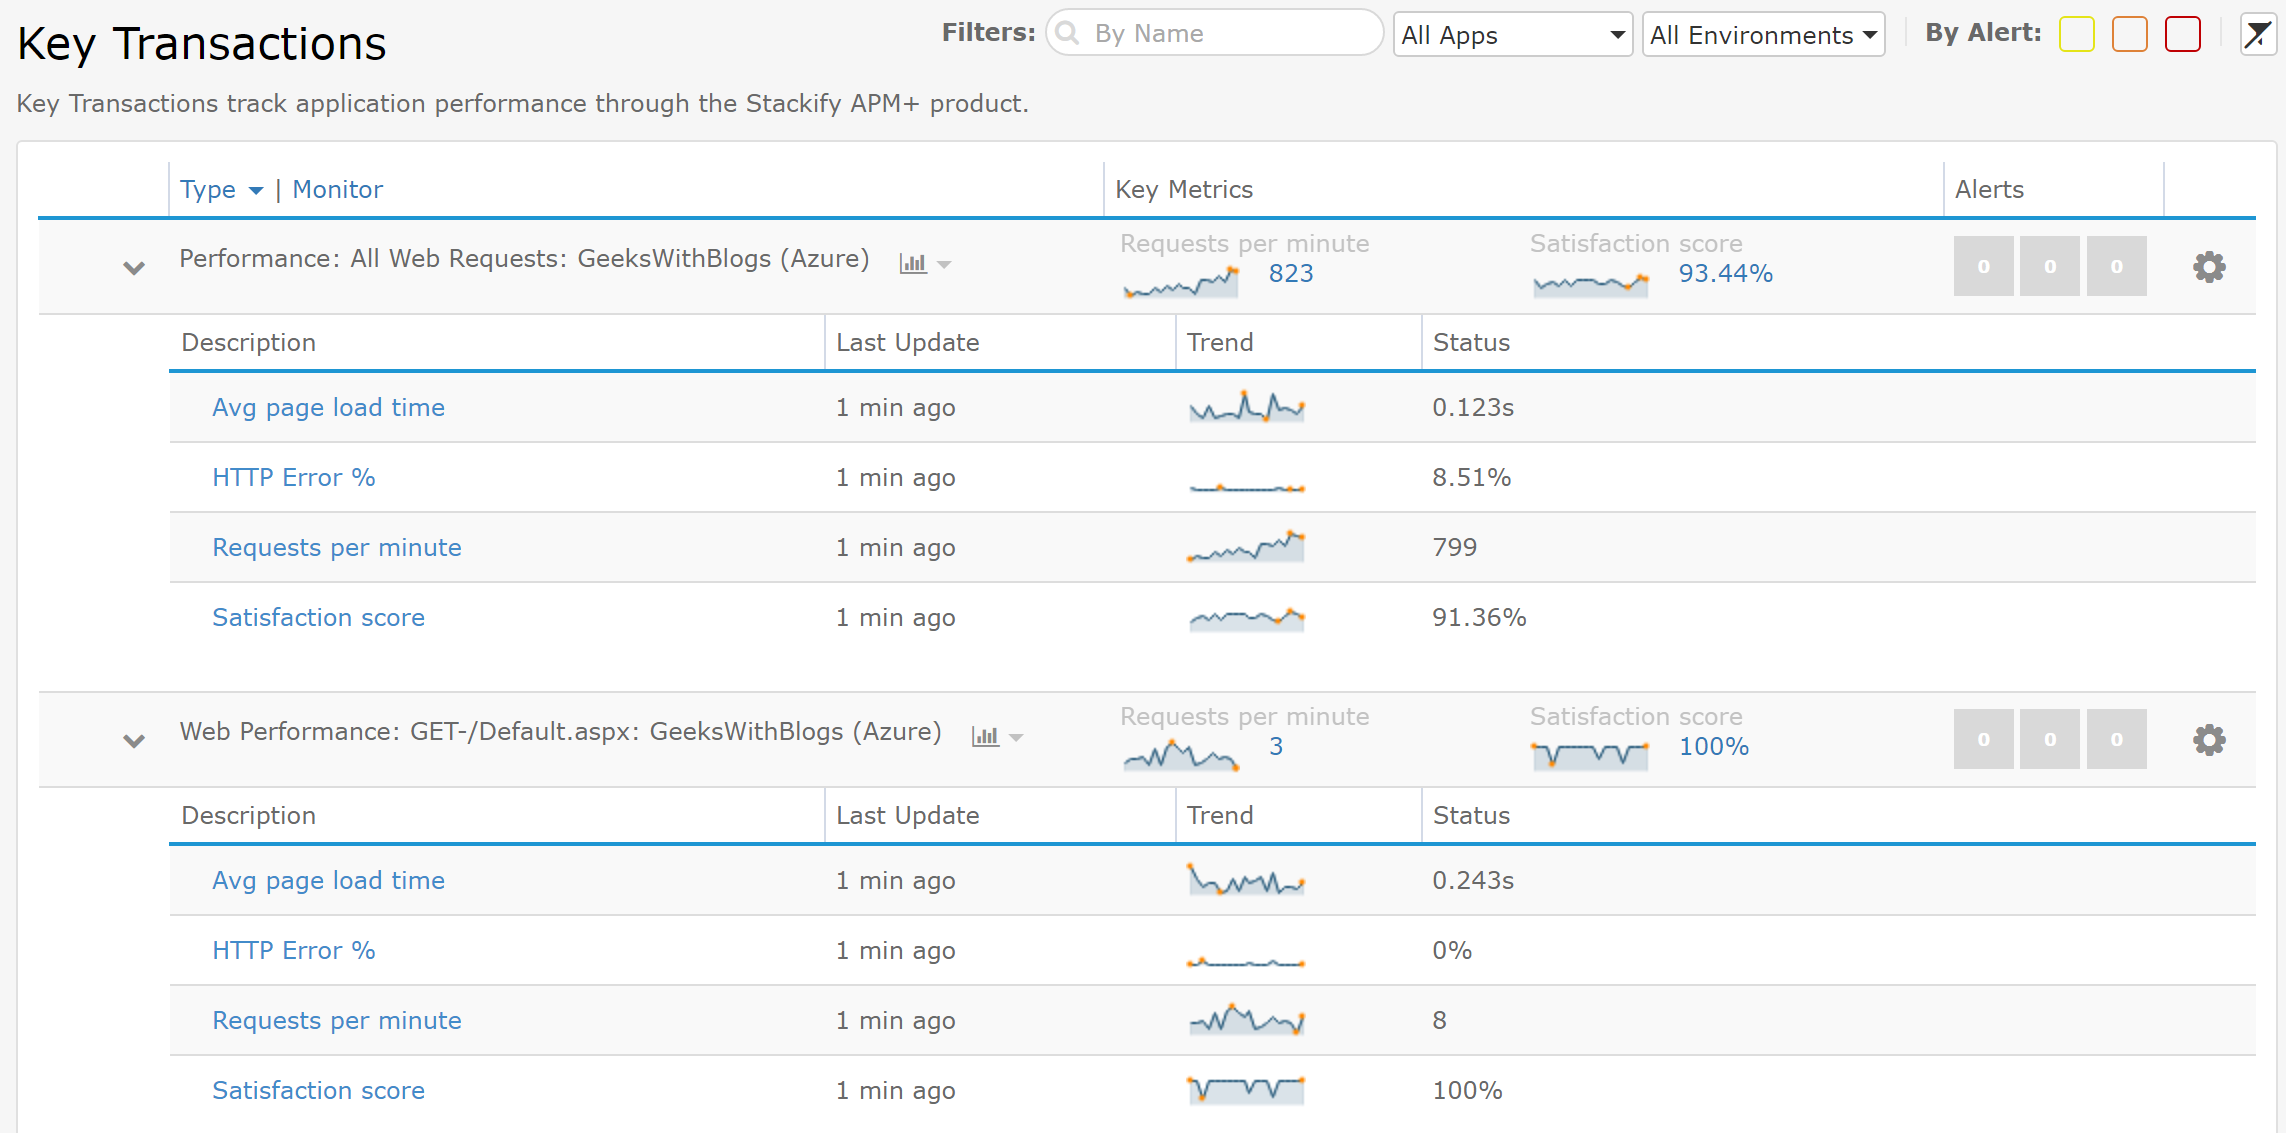Click chart icon beside GET-/Default.aspx transaction
The image size is (2286, 1133).
pos(985,736)
